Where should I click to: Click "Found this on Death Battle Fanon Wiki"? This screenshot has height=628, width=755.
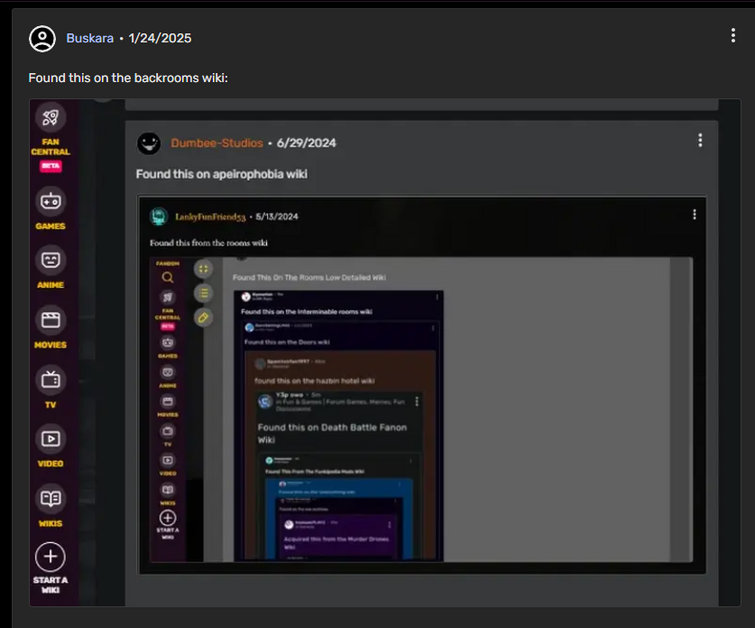pyautogui.click(x=332, y=433)
